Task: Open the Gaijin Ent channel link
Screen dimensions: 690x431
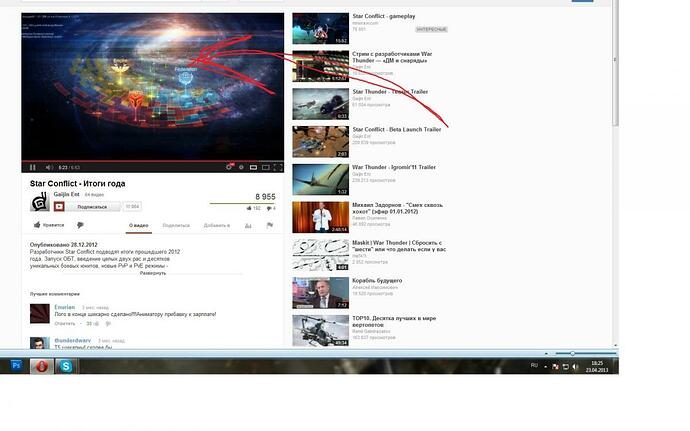Action: point(66,194)
